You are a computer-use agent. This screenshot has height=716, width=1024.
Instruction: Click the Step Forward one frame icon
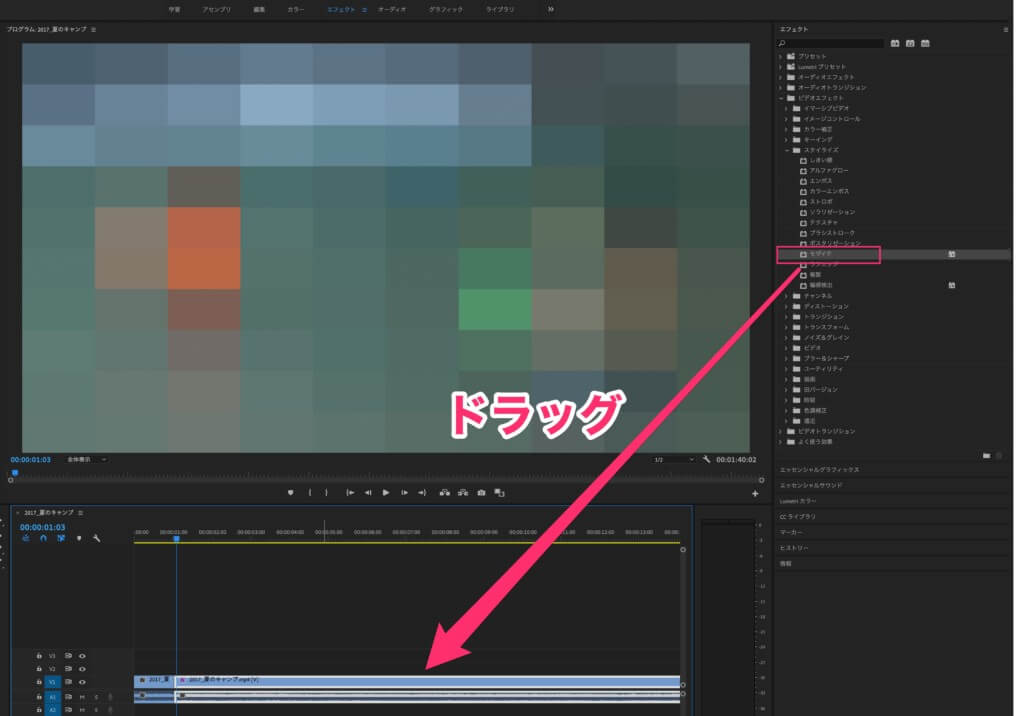click(404, 492)
